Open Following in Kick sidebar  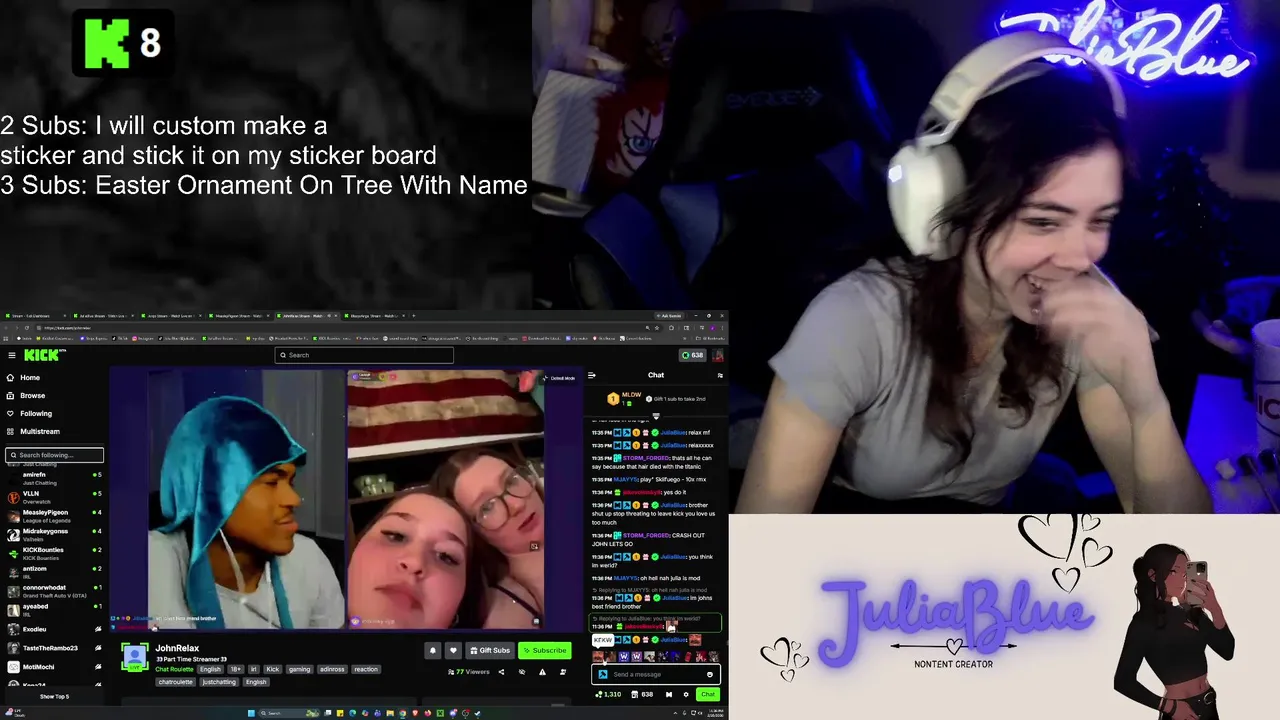coord(28,413)
